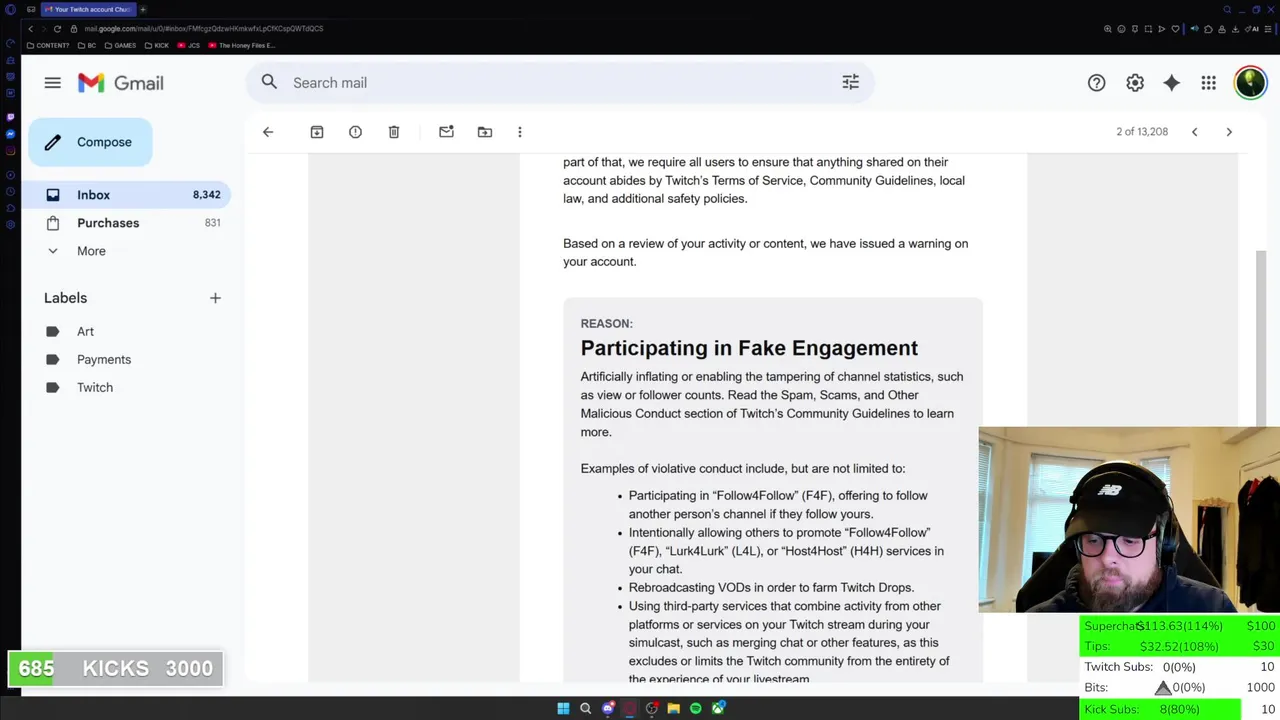Click browser pinboard pin icon
The width and height of the screenshot is (1280, 720).
click(1135, 29)
